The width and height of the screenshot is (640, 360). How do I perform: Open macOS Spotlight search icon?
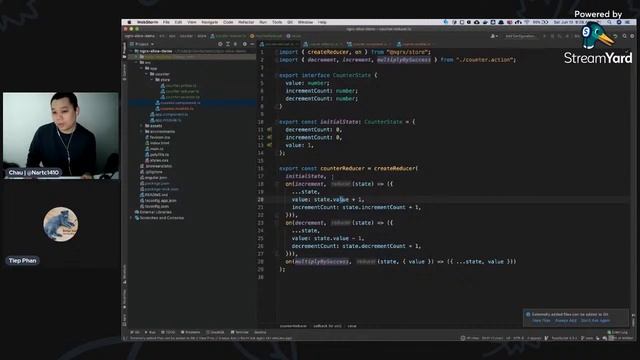coord(609,22)
